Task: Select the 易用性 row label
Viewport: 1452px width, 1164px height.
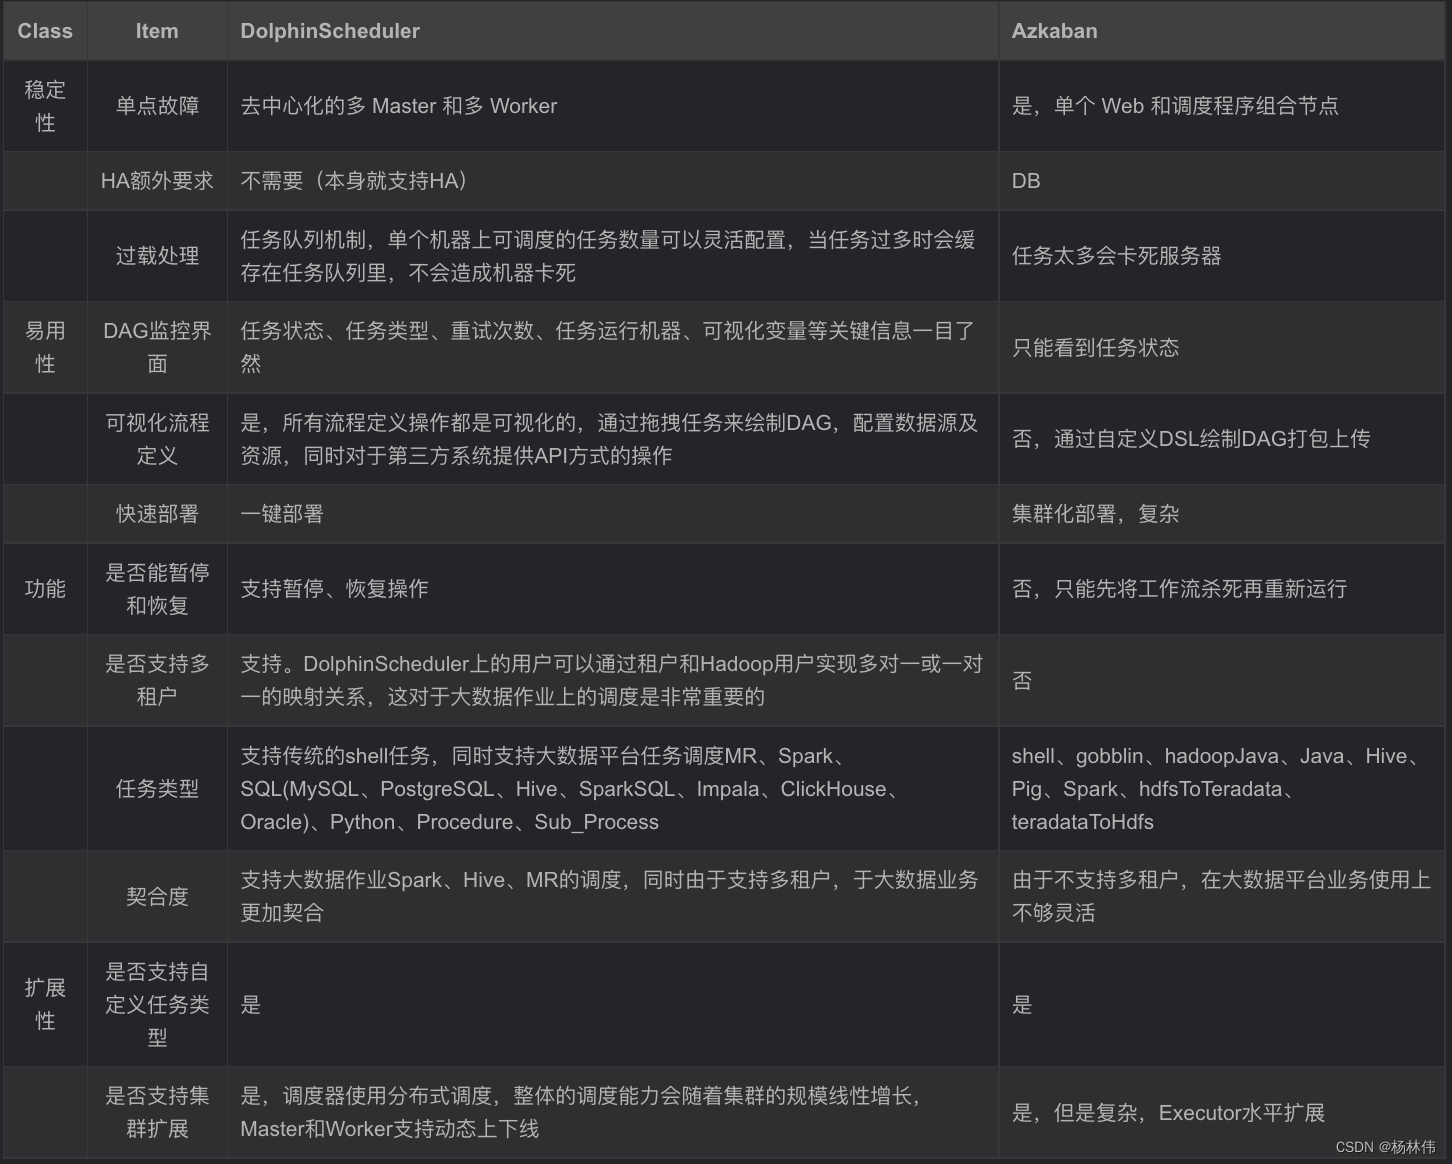Action: (x=44, y=347)
